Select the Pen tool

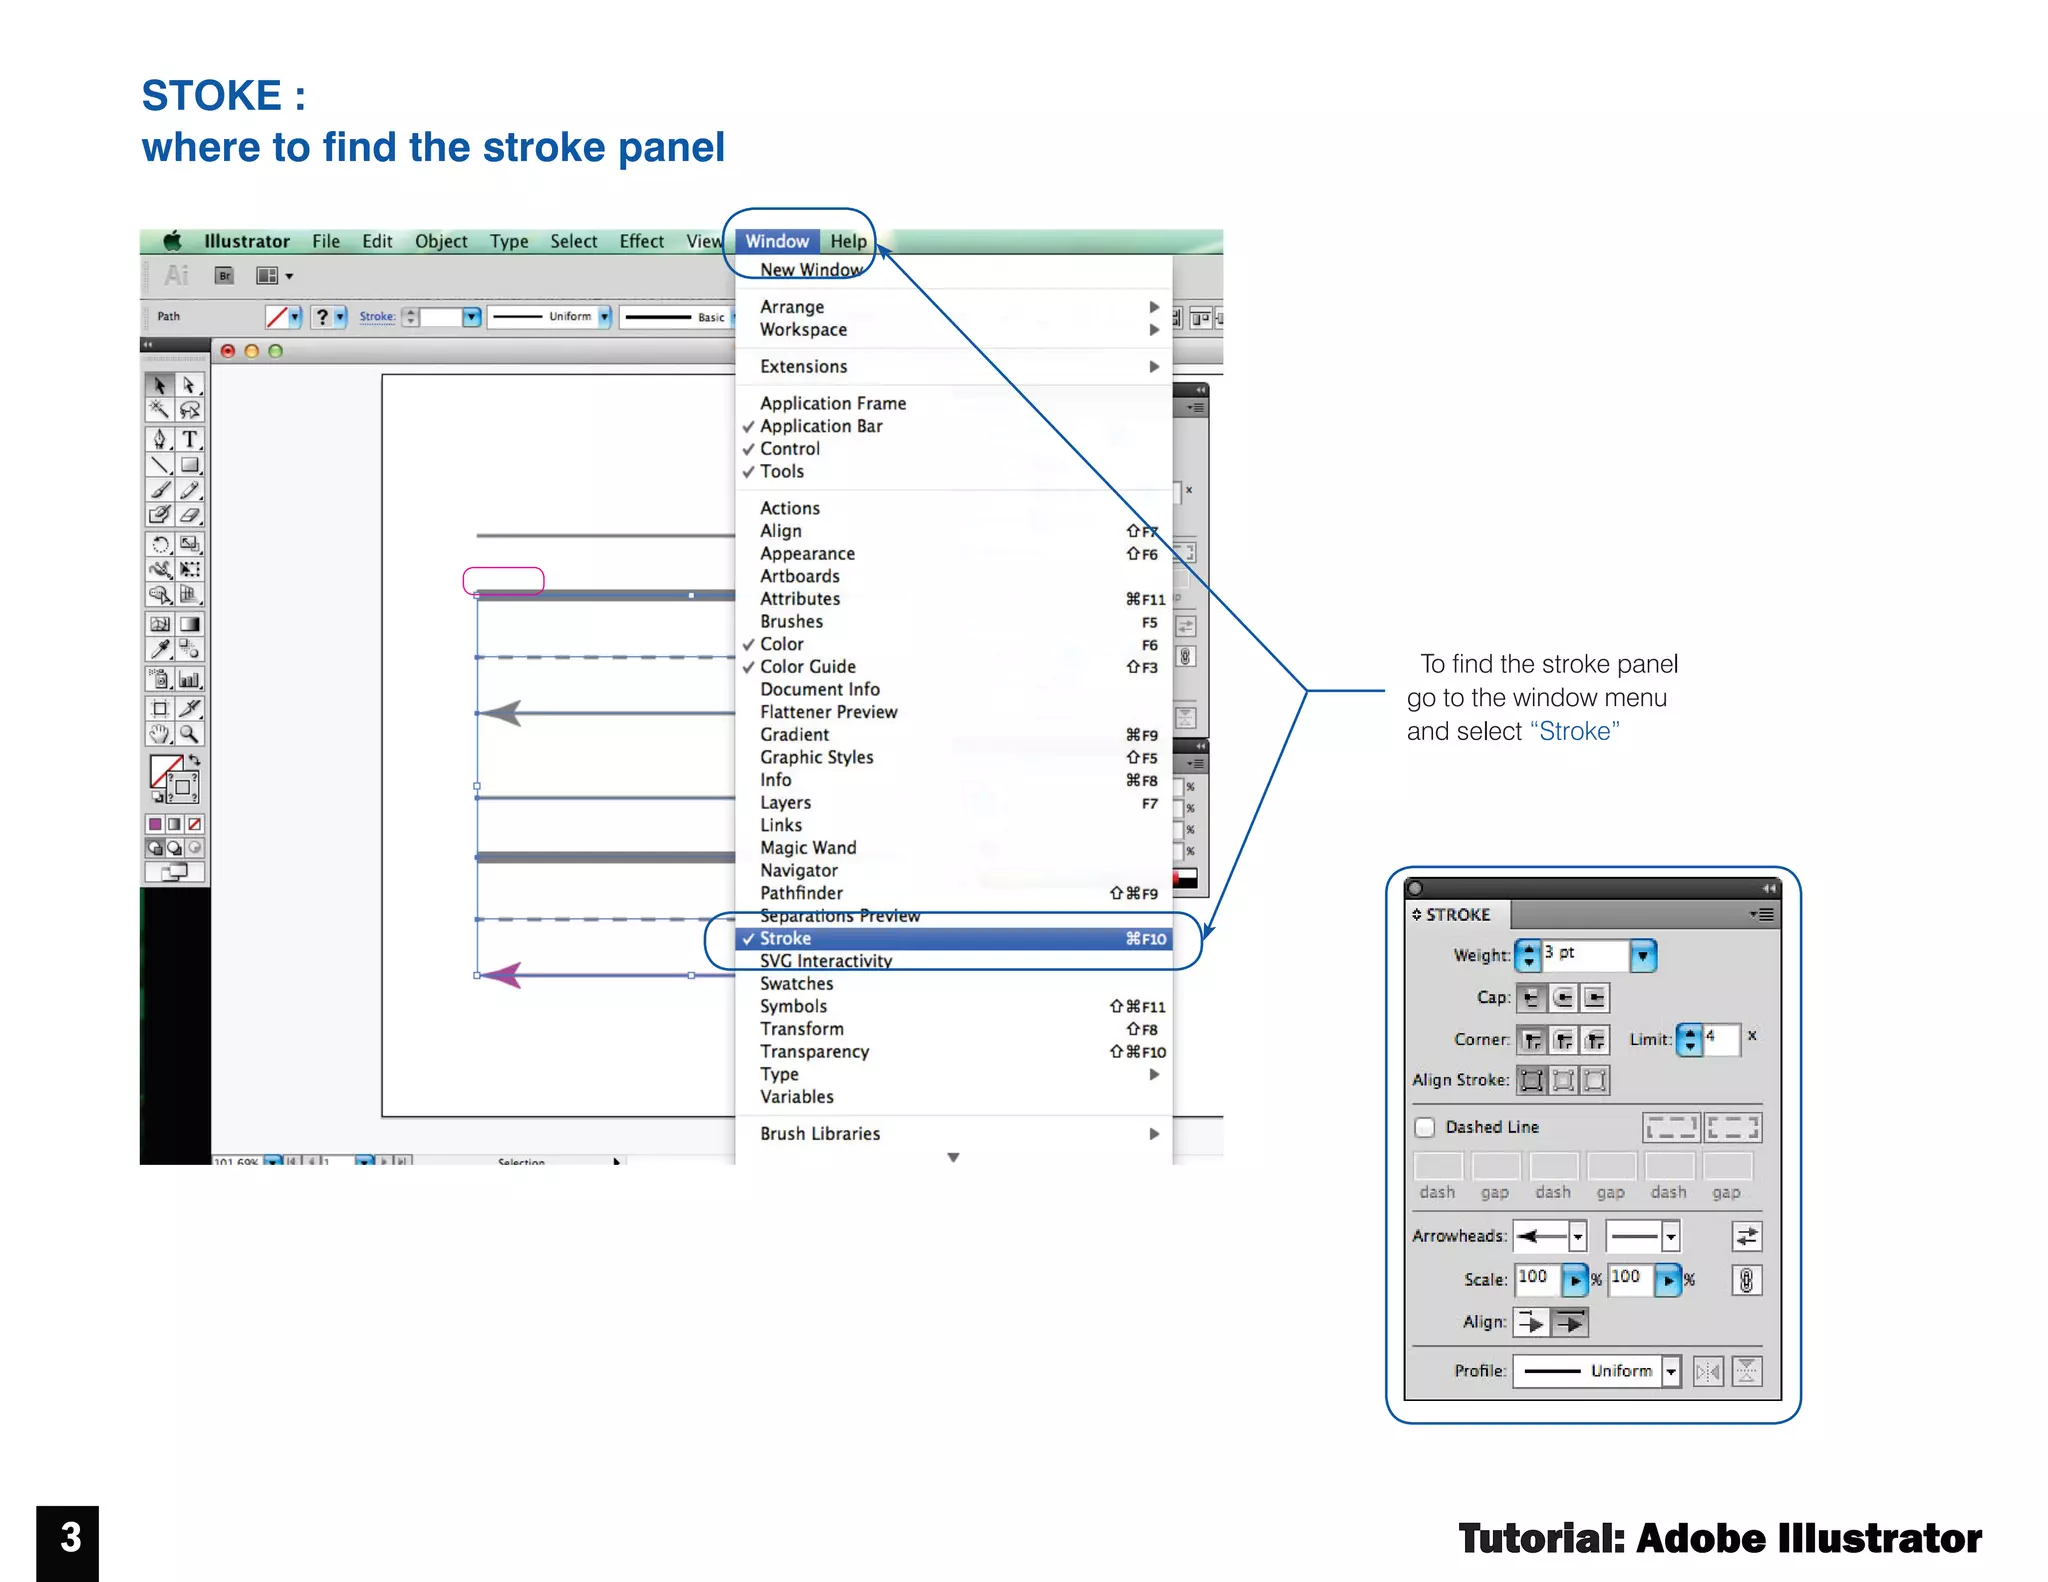[160, 439]
